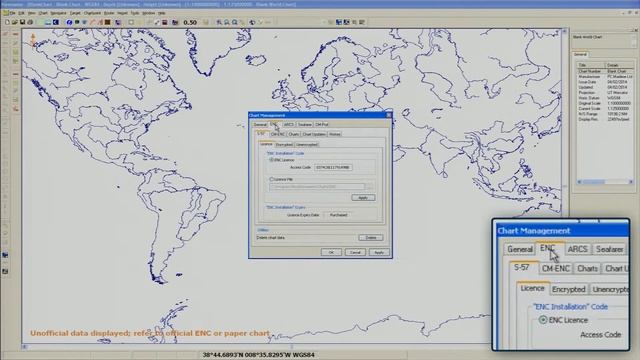
Task: Click the Print toolbar icon
Action: [30, 22]
